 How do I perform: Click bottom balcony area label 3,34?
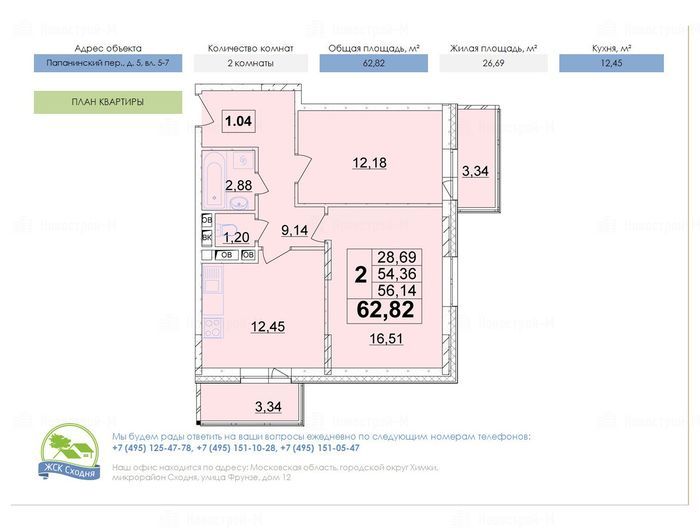(268, 407)
